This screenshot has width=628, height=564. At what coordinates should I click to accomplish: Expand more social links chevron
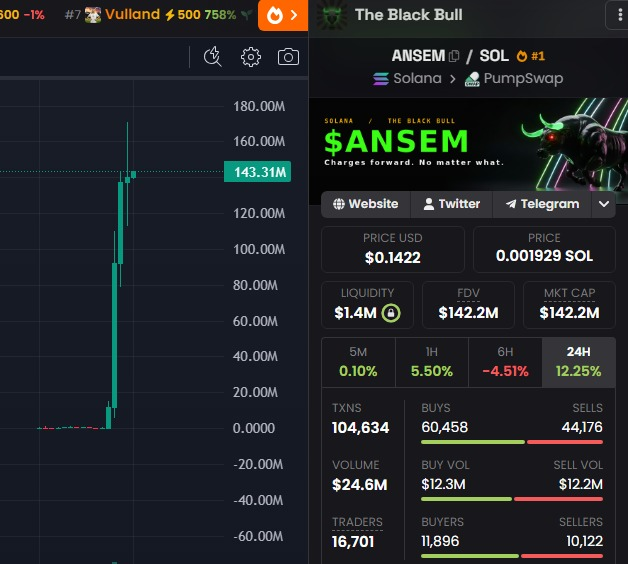tap(604, 204)
